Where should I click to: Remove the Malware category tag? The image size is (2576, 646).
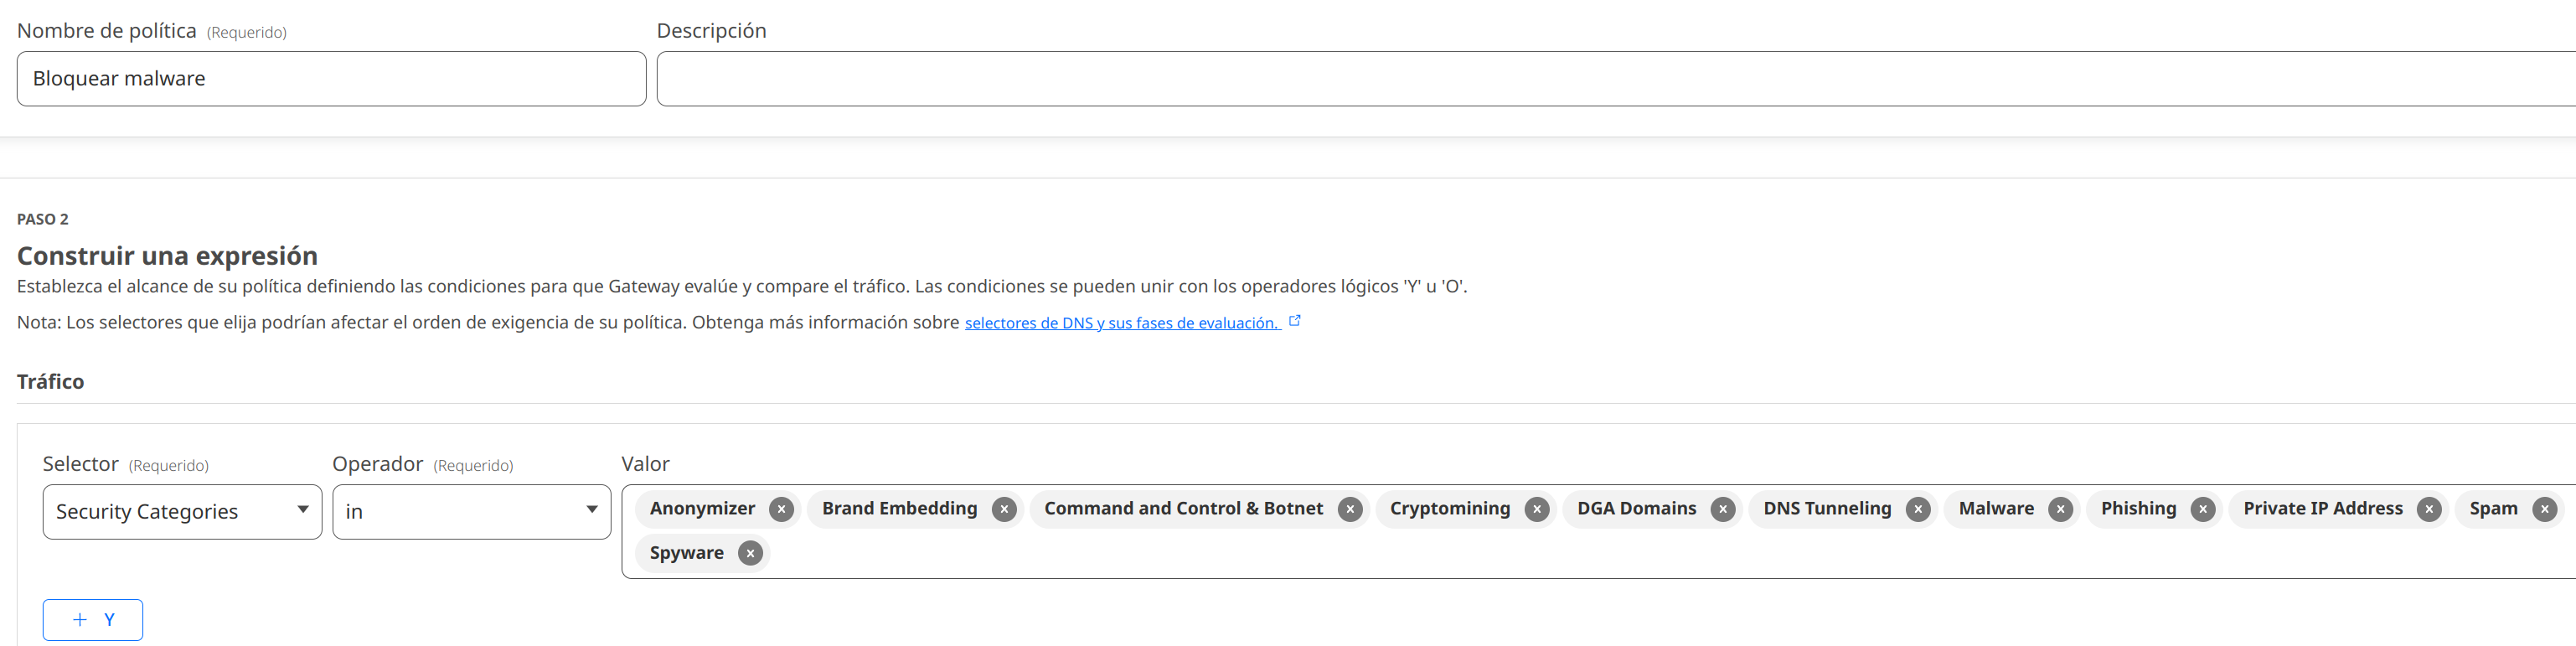2060,509
